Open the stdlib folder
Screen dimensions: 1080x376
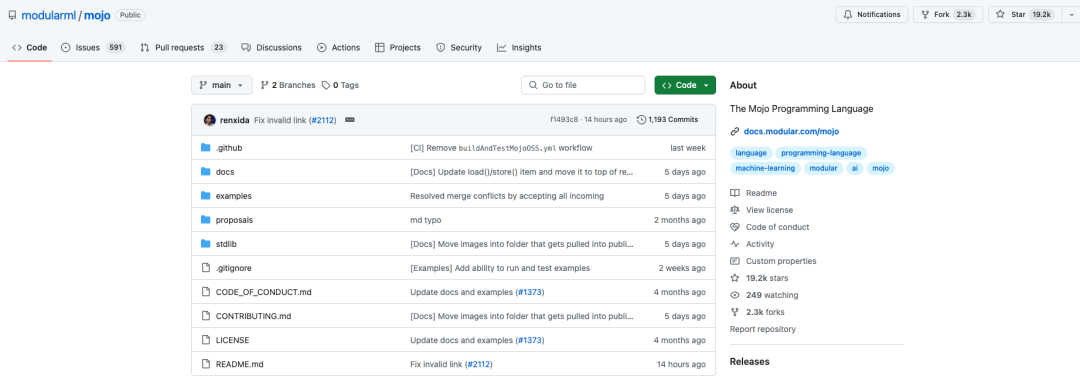coord(227,244)
